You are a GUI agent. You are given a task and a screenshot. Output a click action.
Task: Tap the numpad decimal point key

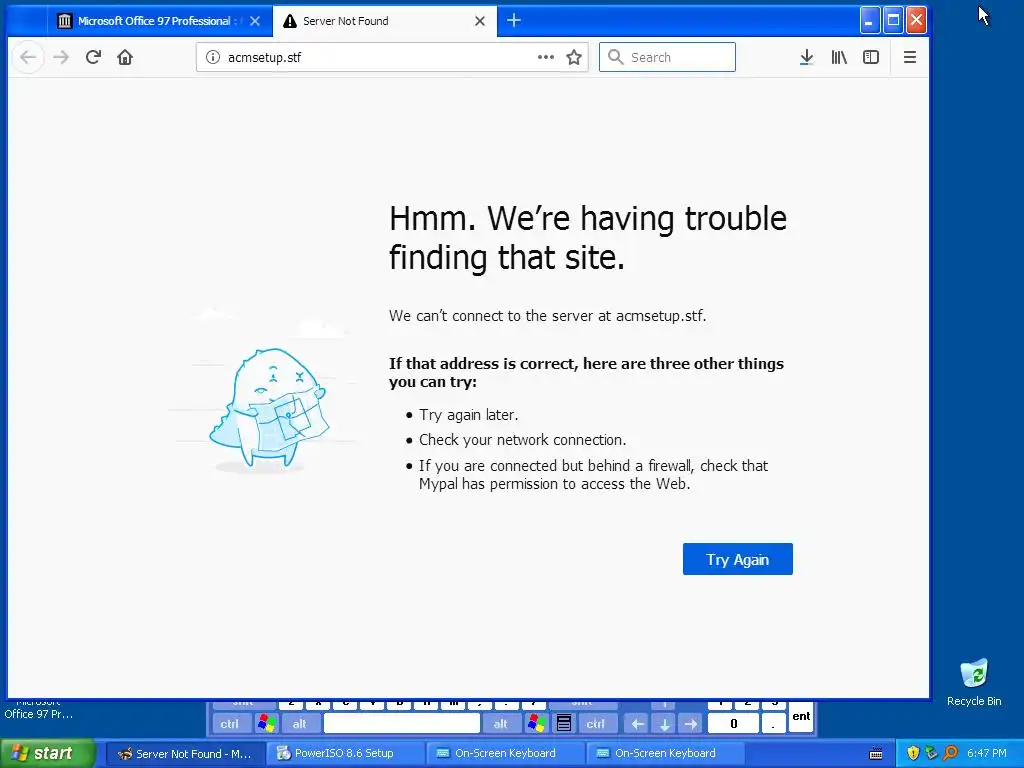click(773, 724)
